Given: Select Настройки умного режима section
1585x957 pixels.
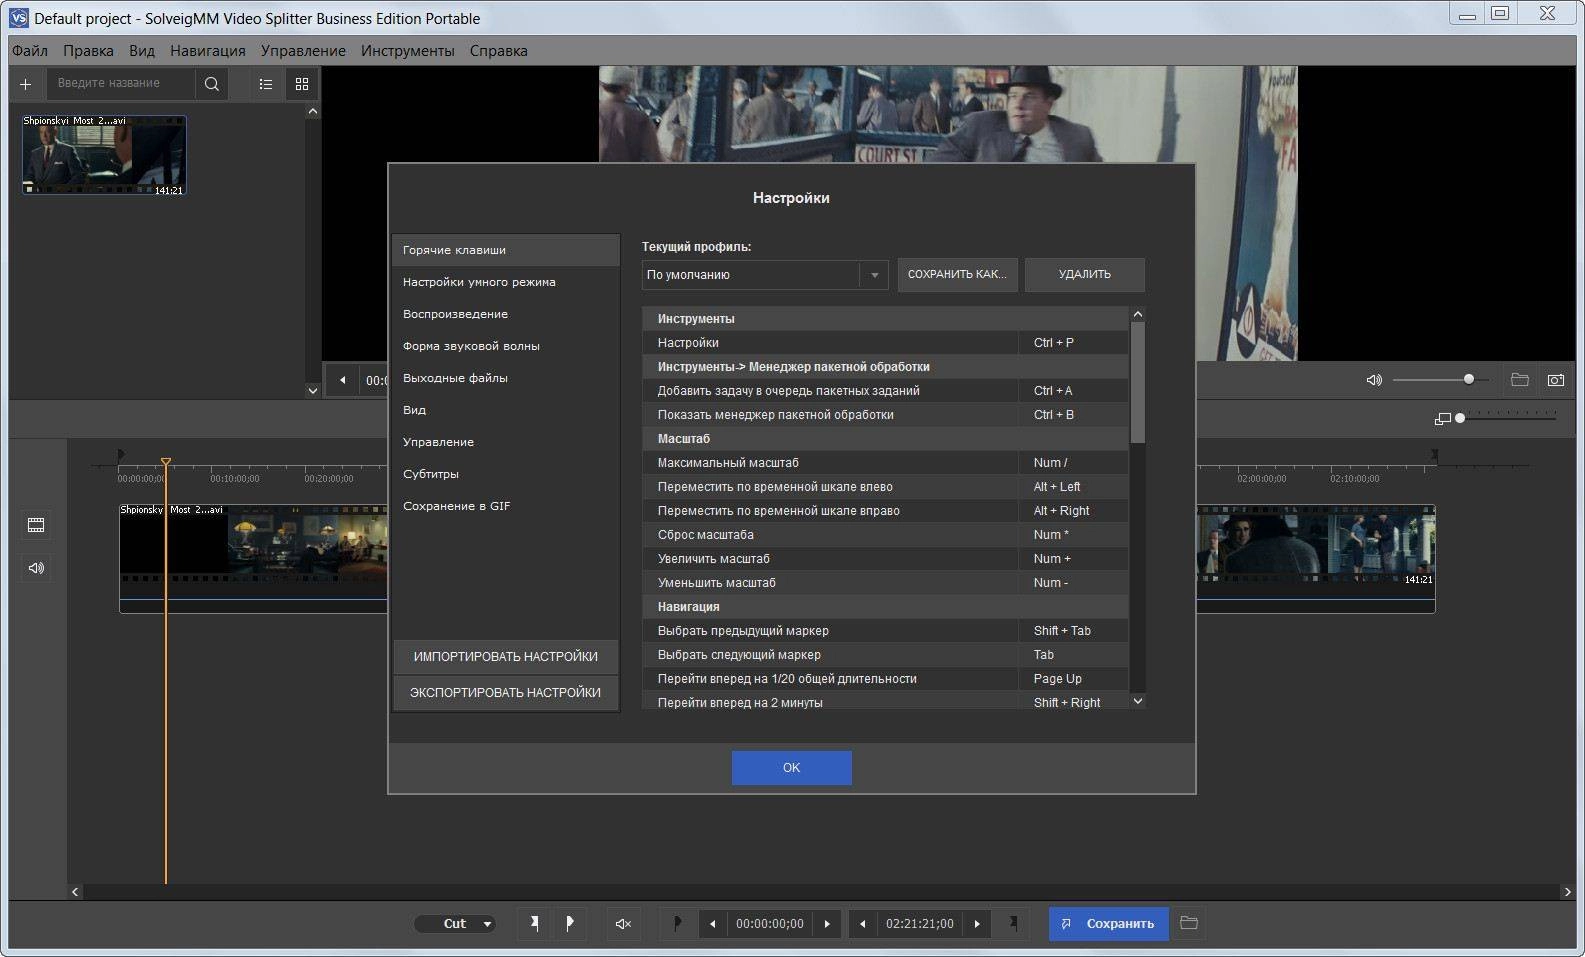Looking at the screenshot, I should [x=506, y=282].
